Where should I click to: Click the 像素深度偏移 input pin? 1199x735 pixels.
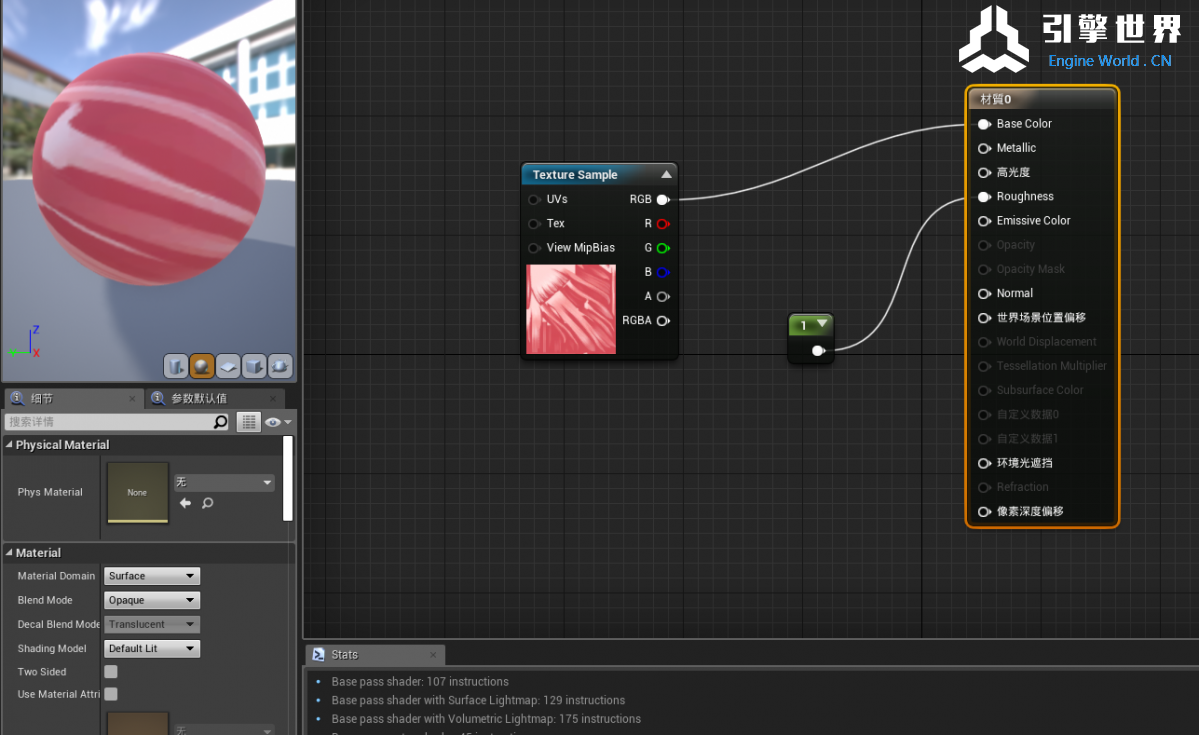984,512
